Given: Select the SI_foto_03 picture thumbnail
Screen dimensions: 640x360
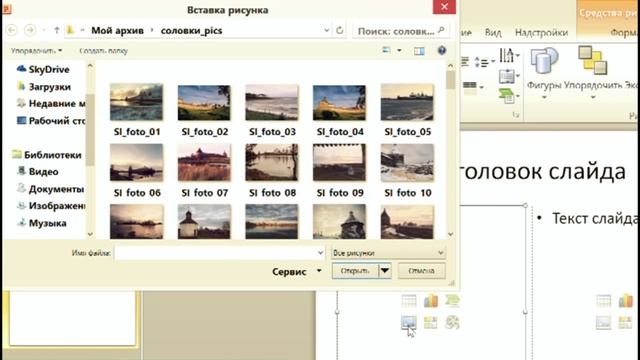Looking at the screenshot, I should (272, 102).
